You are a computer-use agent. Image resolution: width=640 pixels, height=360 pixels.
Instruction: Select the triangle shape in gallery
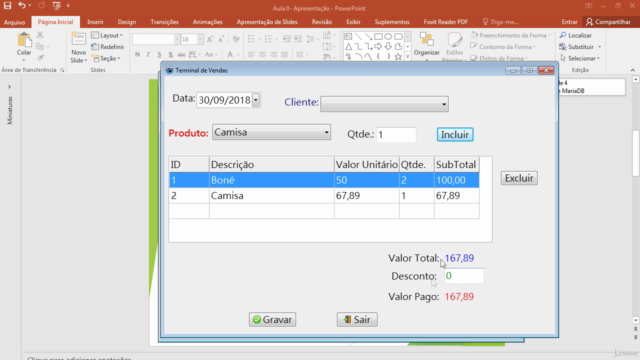(x=349, y=47)
